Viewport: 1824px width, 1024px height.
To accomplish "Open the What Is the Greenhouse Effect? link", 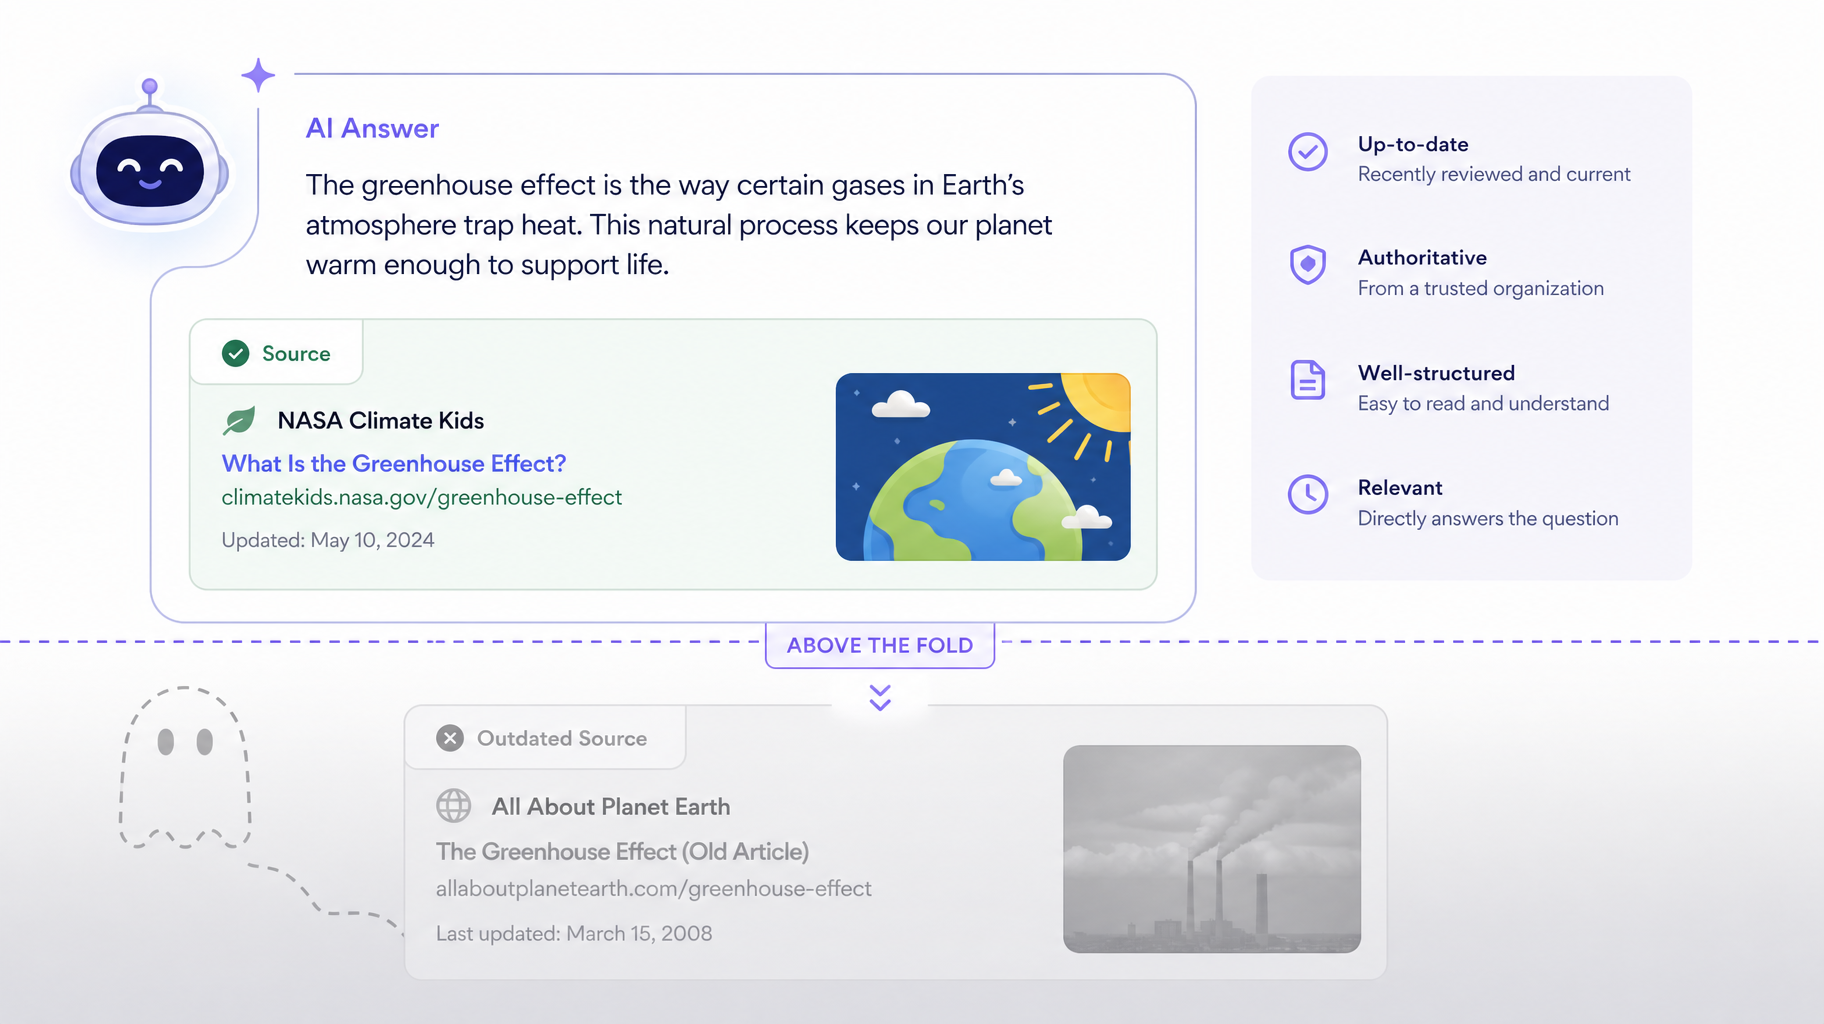I will [x=394, y=464].
